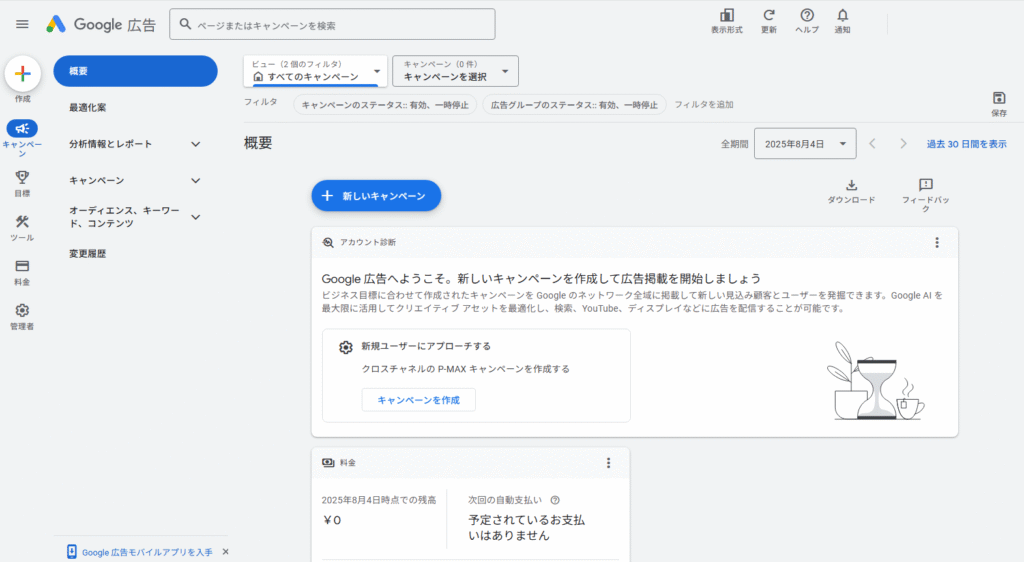
Task: Open 料金 card three-dot menu
Action: pyautogui.click(x=608, y=463)
